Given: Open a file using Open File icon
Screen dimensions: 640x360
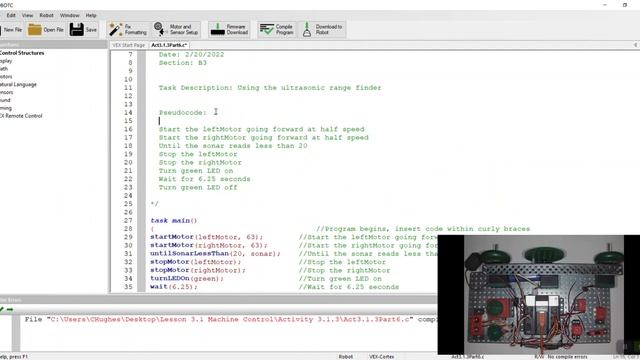Looking at the screenshot, I should pos(46,30).
